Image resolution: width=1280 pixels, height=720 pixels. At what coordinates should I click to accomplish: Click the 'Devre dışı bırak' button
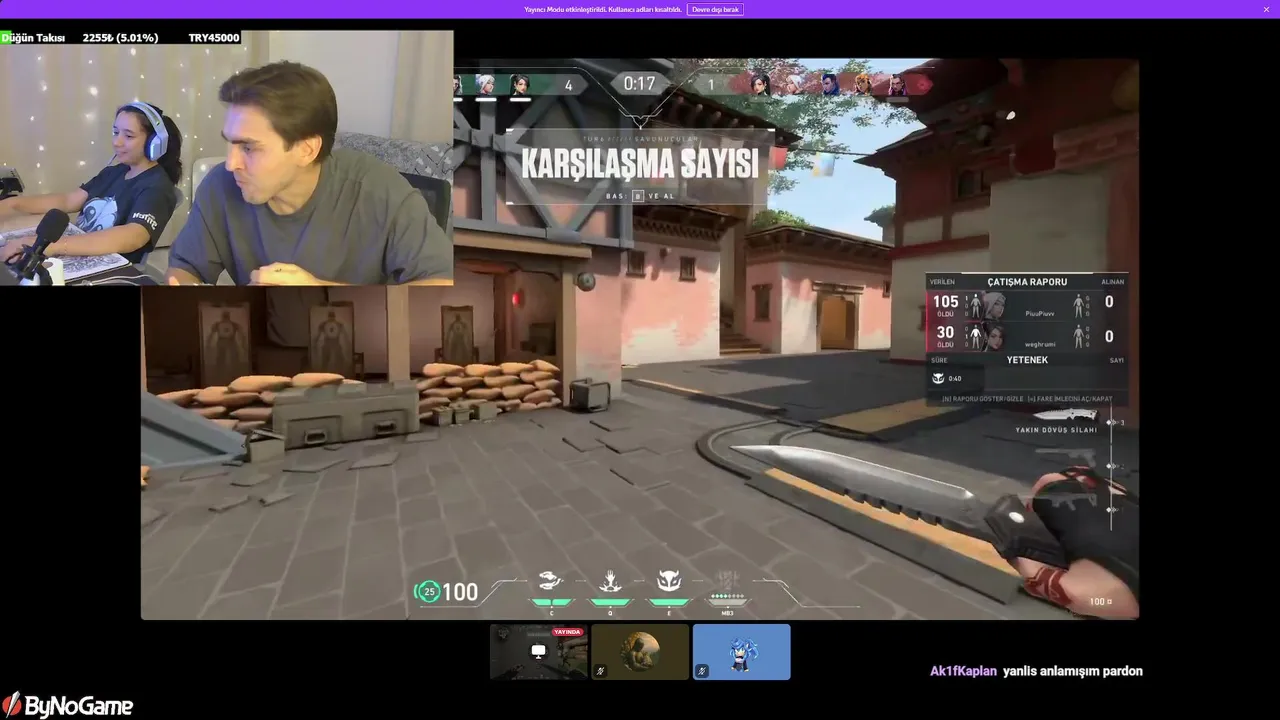click(715, 9)
